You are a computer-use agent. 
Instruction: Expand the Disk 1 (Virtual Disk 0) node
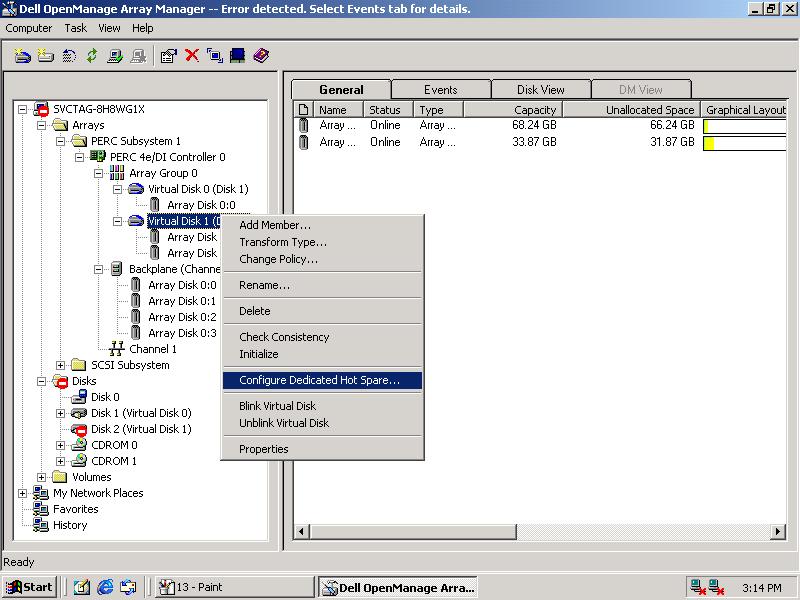tap(61, 413)
